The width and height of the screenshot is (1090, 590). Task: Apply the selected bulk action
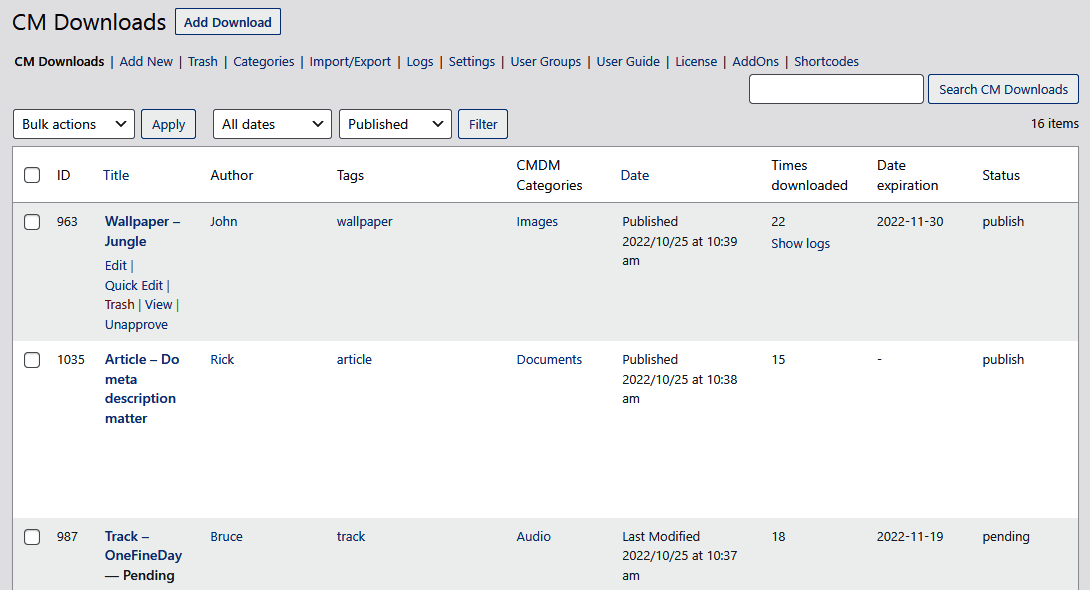click(x=168, y=124)
